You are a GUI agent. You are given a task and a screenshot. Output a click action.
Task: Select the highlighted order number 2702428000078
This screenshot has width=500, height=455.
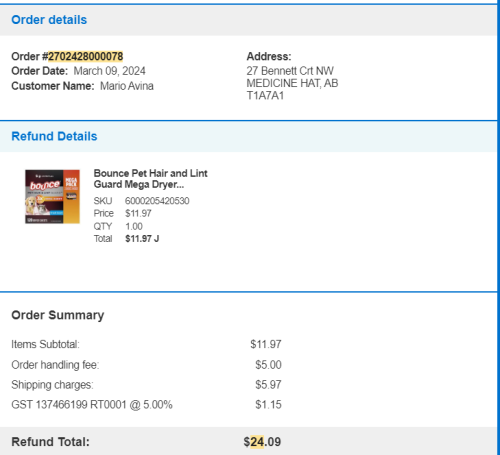[x=86, y=56]
